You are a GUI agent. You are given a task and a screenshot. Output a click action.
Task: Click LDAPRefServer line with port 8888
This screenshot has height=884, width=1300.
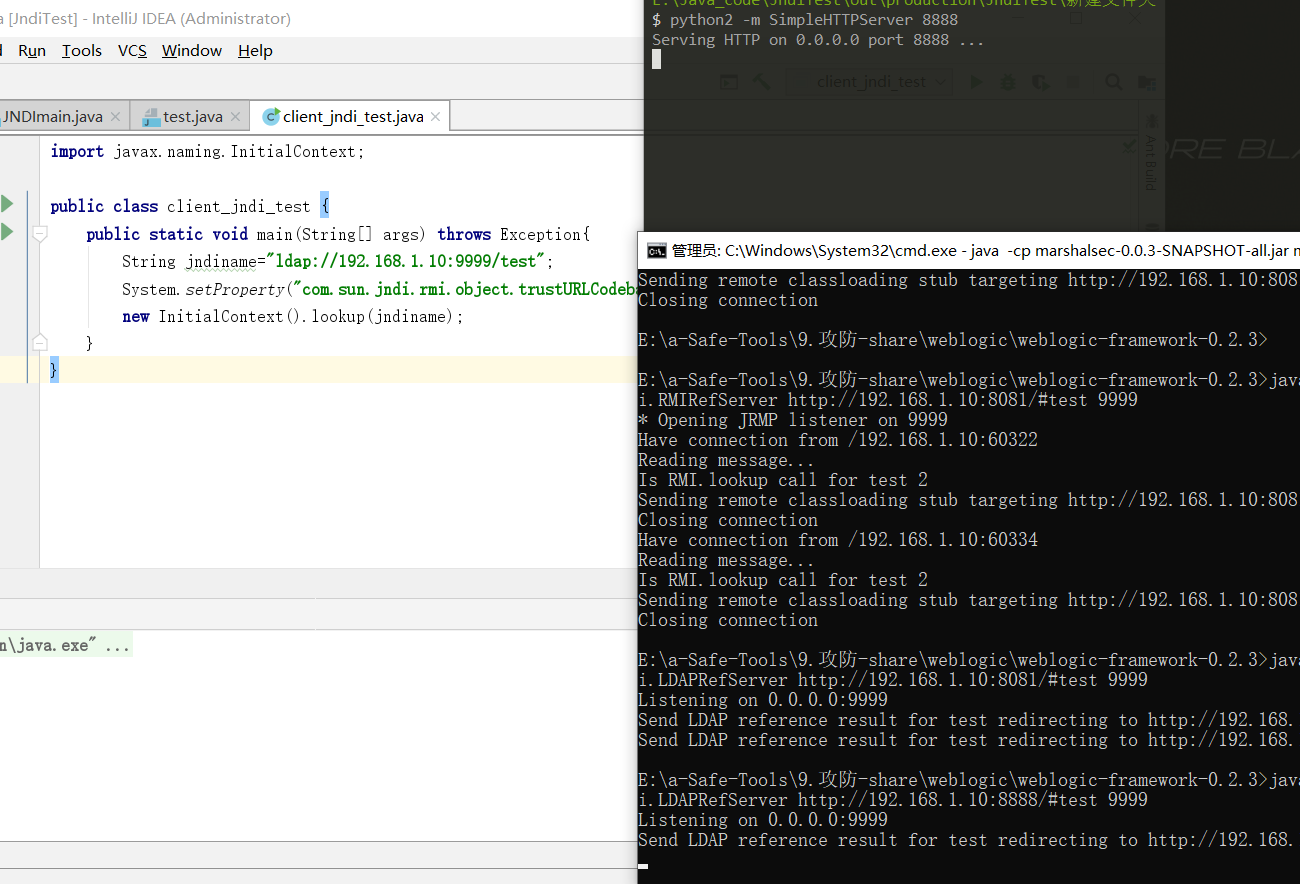point(893,800)
